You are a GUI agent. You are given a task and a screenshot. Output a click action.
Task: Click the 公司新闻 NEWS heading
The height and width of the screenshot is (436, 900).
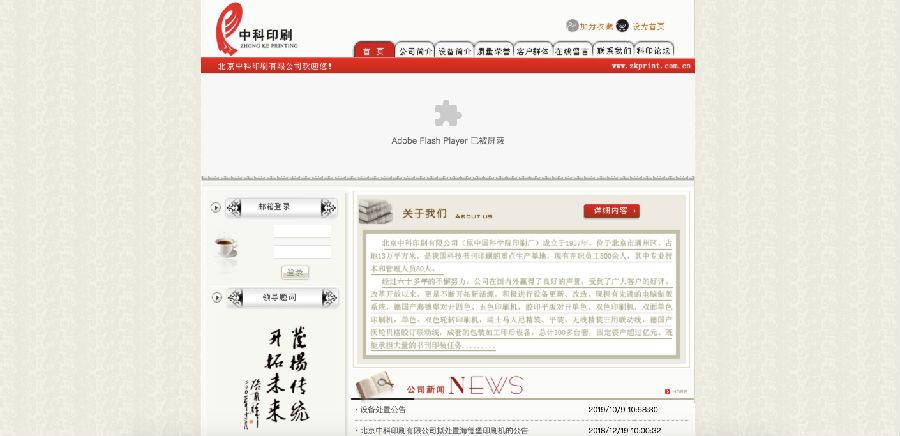tap(465, 386)
